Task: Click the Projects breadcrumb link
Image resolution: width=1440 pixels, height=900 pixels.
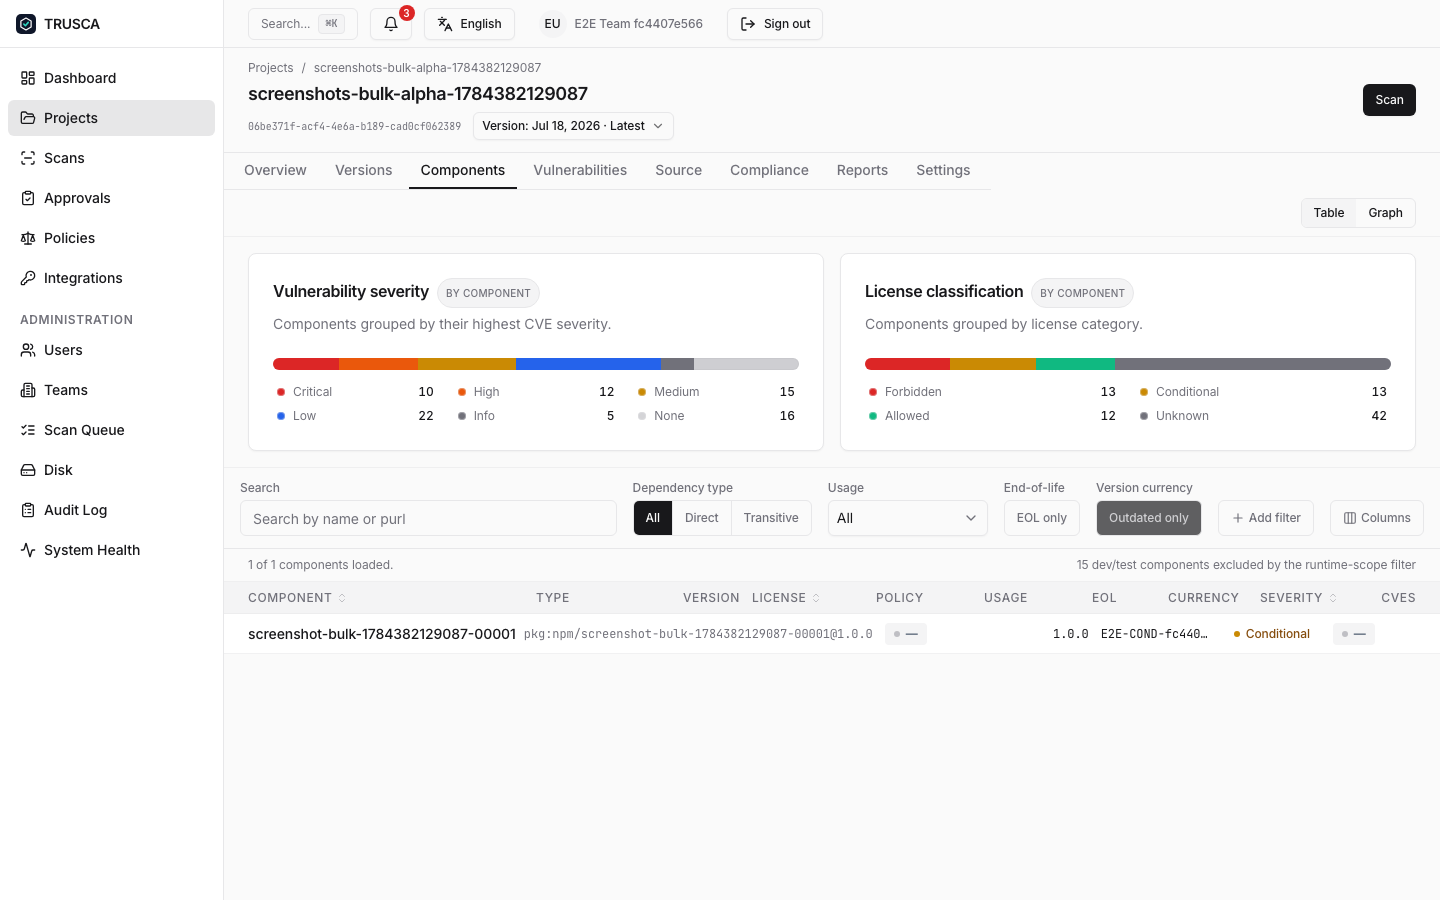Action: (x=271, y=68)
